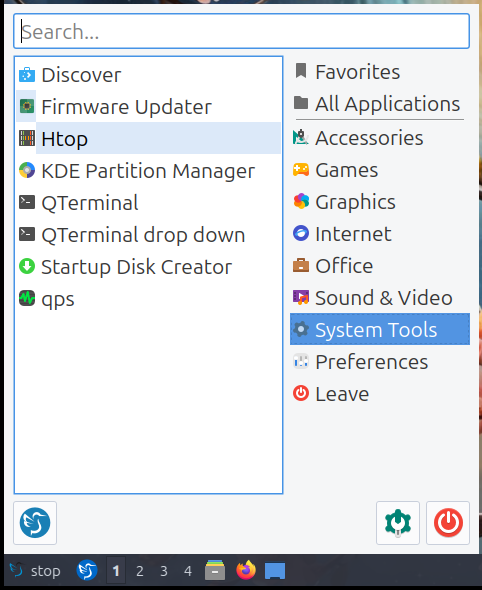Launch Startup Disk Creator

148,266
